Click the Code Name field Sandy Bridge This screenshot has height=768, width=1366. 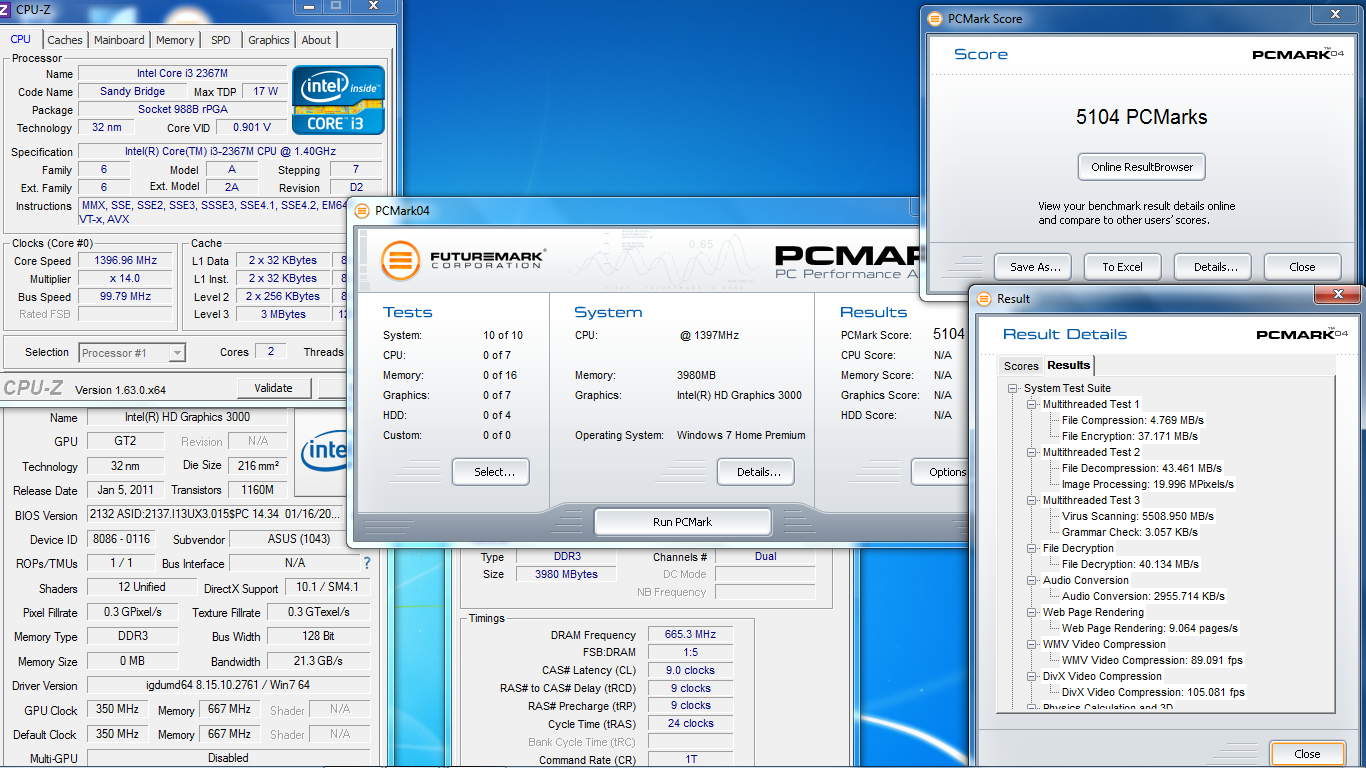132,91
